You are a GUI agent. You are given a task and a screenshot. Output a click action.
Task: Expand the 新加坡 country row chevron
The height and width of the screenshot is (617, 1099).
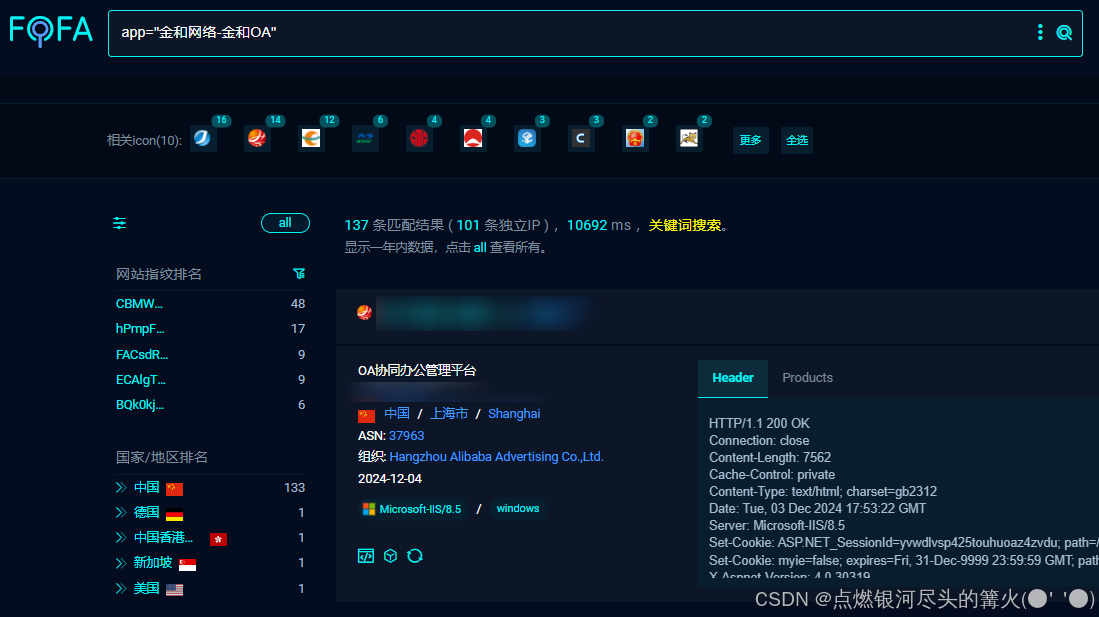(121, 563)
